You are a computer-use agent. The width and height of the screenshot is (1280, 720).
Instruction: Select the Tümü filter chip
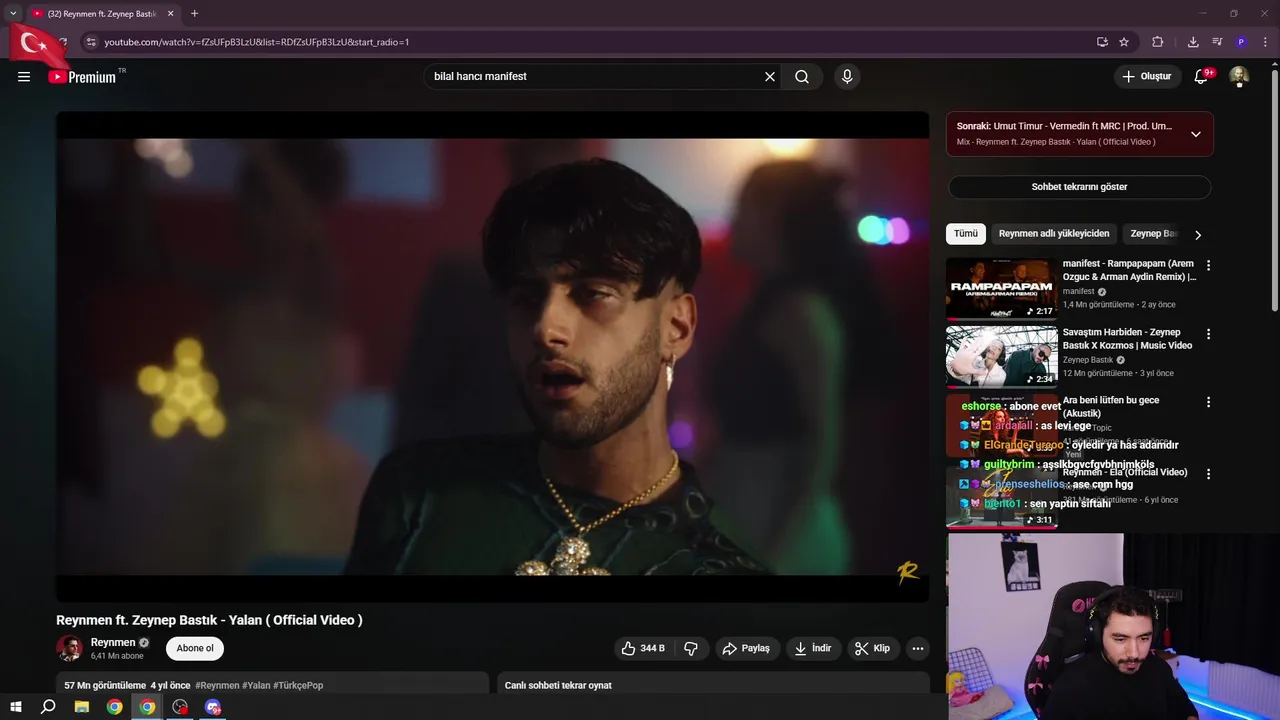click(x=966, y=234)
